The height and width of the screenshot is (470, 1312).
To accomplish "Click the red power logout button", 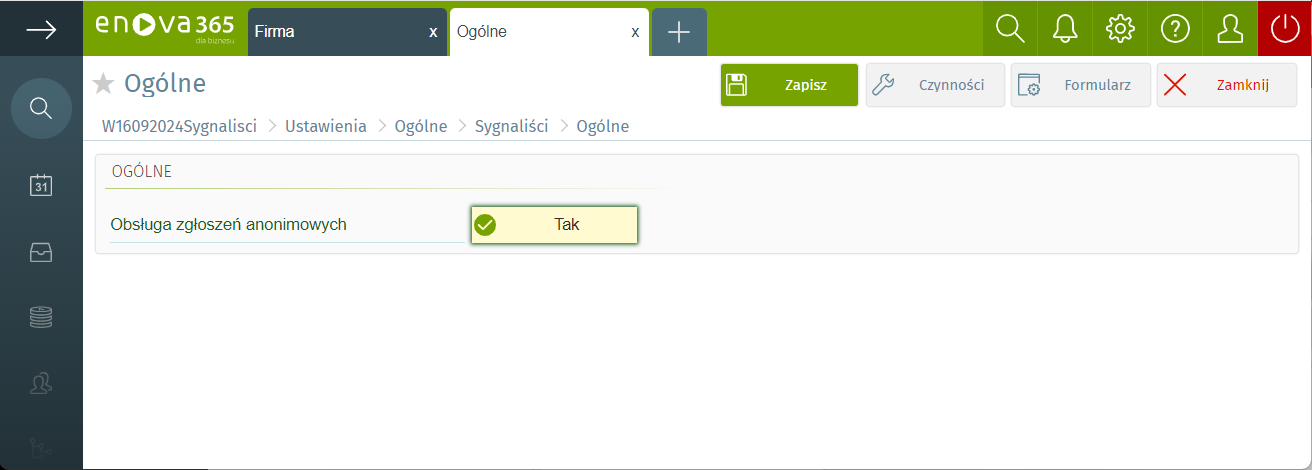I will click(1284, 30).
